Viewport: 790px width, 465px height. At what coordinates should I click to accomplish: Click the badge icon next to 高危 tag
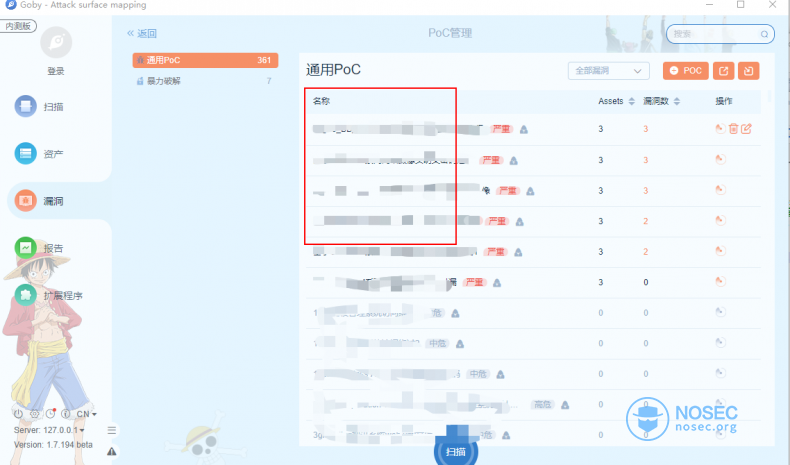click(x=565, y=405)
